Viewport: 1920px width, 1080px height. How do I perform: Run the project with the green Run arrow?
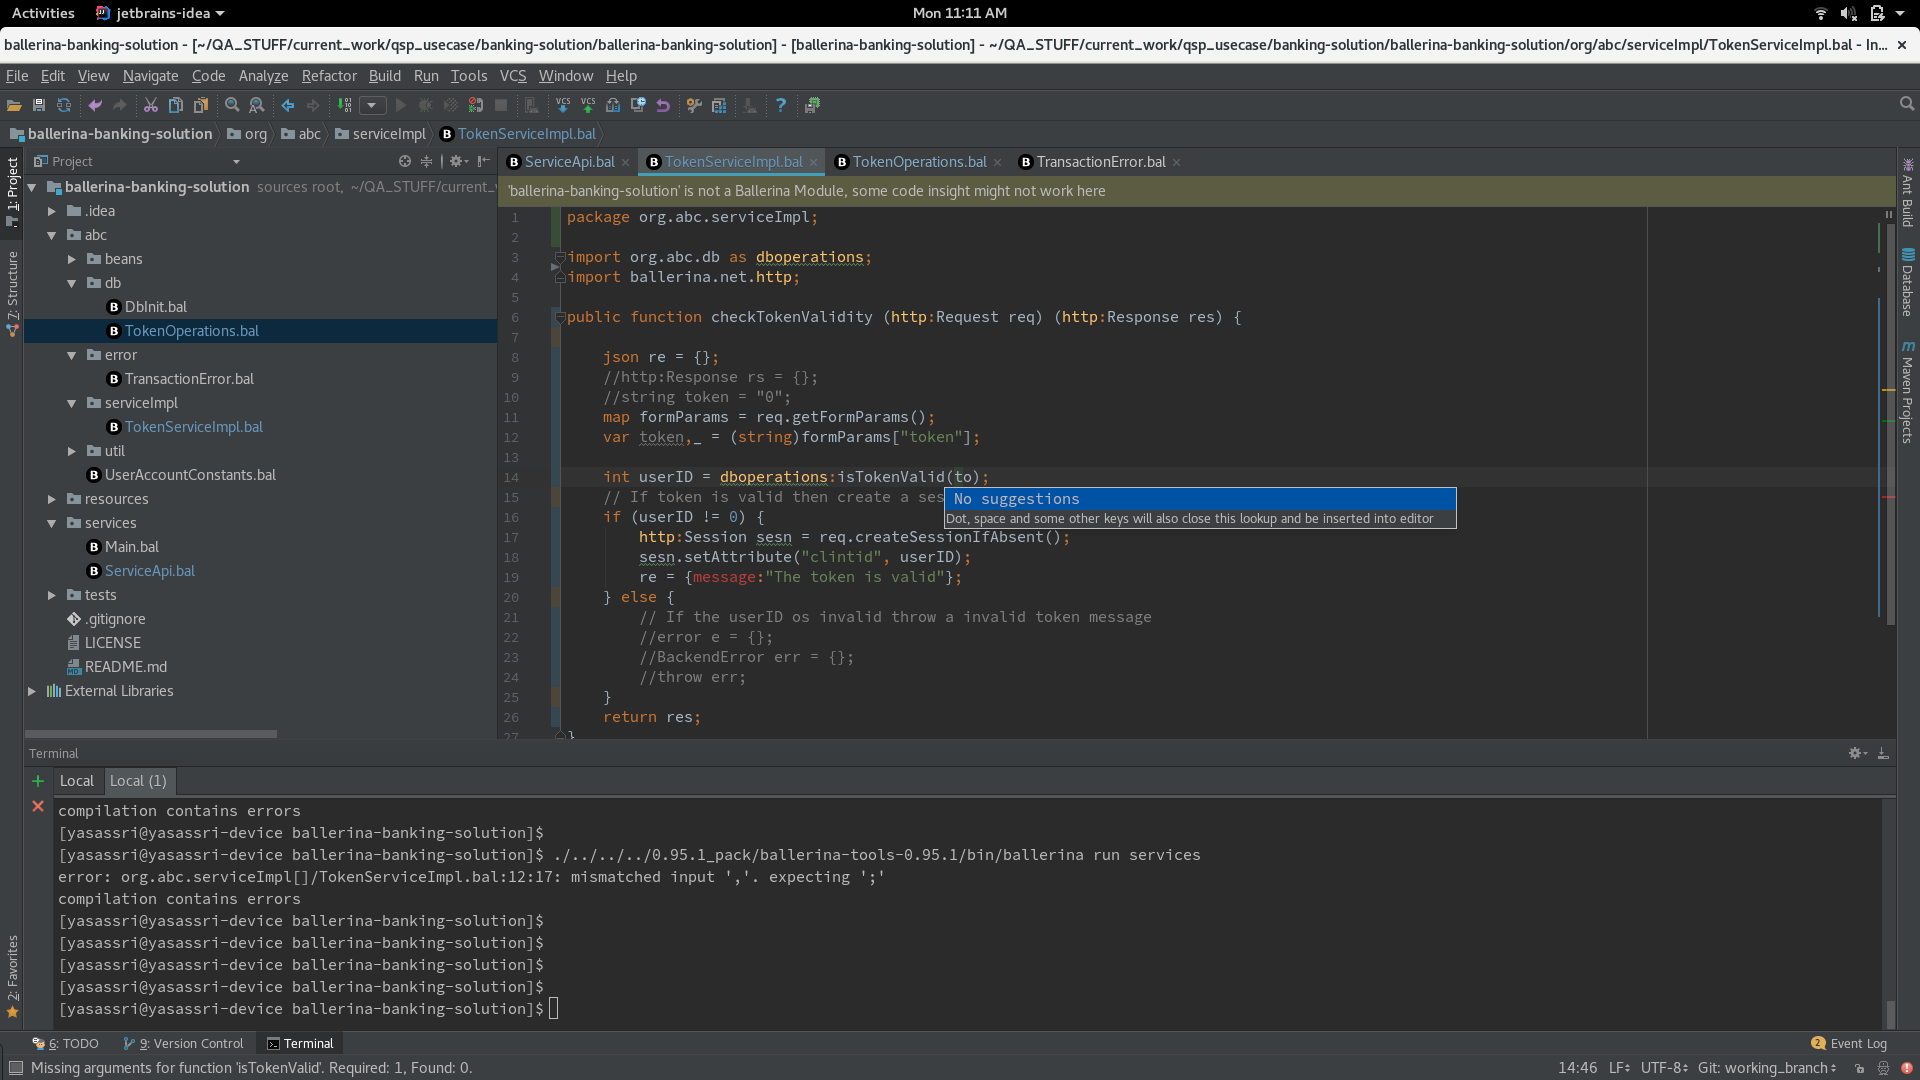point(400,105)
